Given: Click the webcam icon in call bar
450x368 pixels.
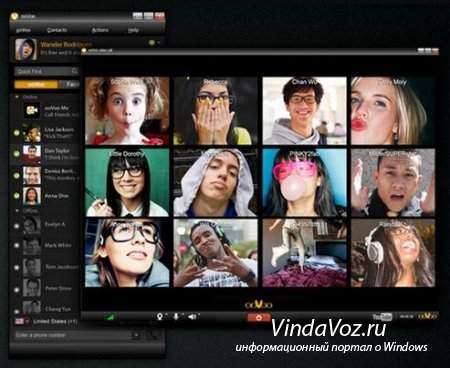Looking at the screenshot, I should (x=160, y=316).
